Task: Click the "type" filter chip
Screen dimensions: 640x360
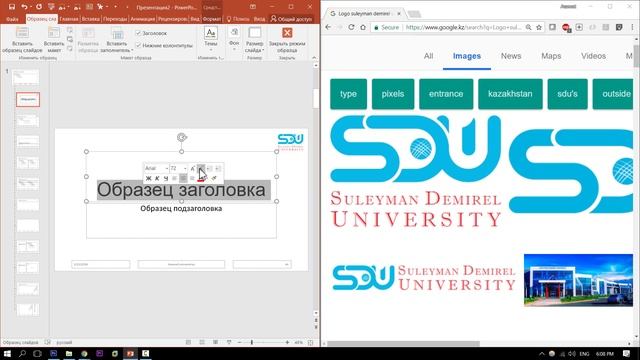Action: [349, 94]
